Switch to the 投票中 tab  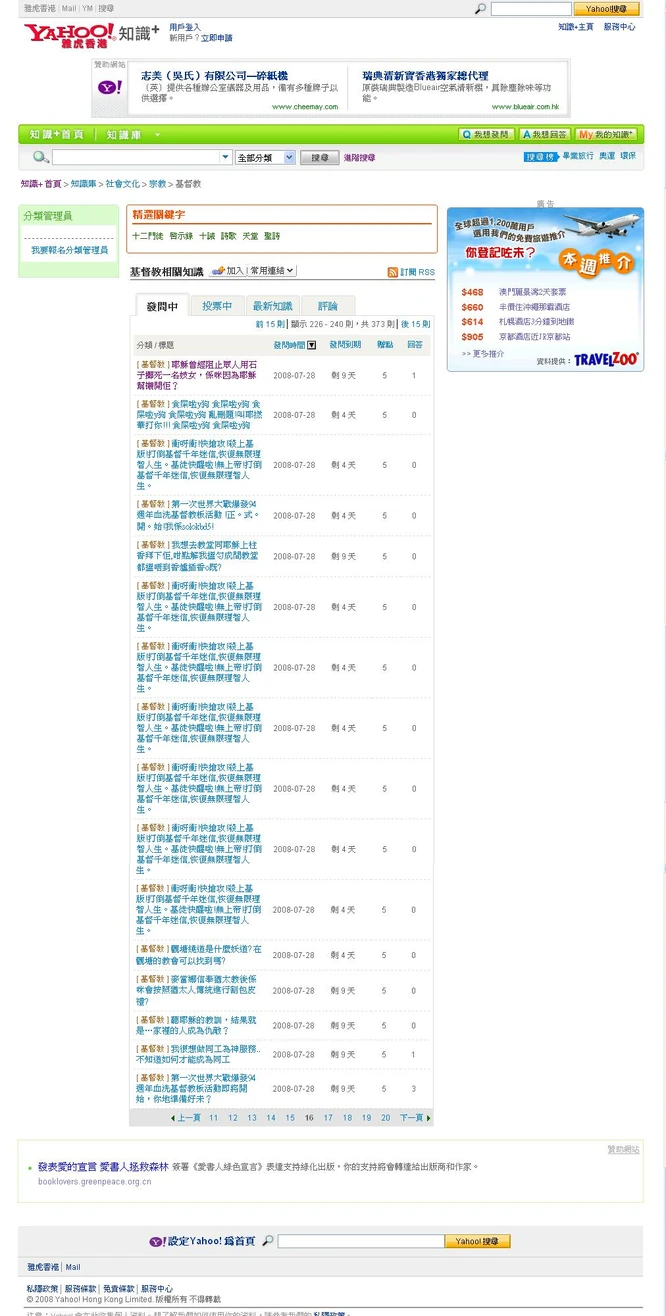217,306
